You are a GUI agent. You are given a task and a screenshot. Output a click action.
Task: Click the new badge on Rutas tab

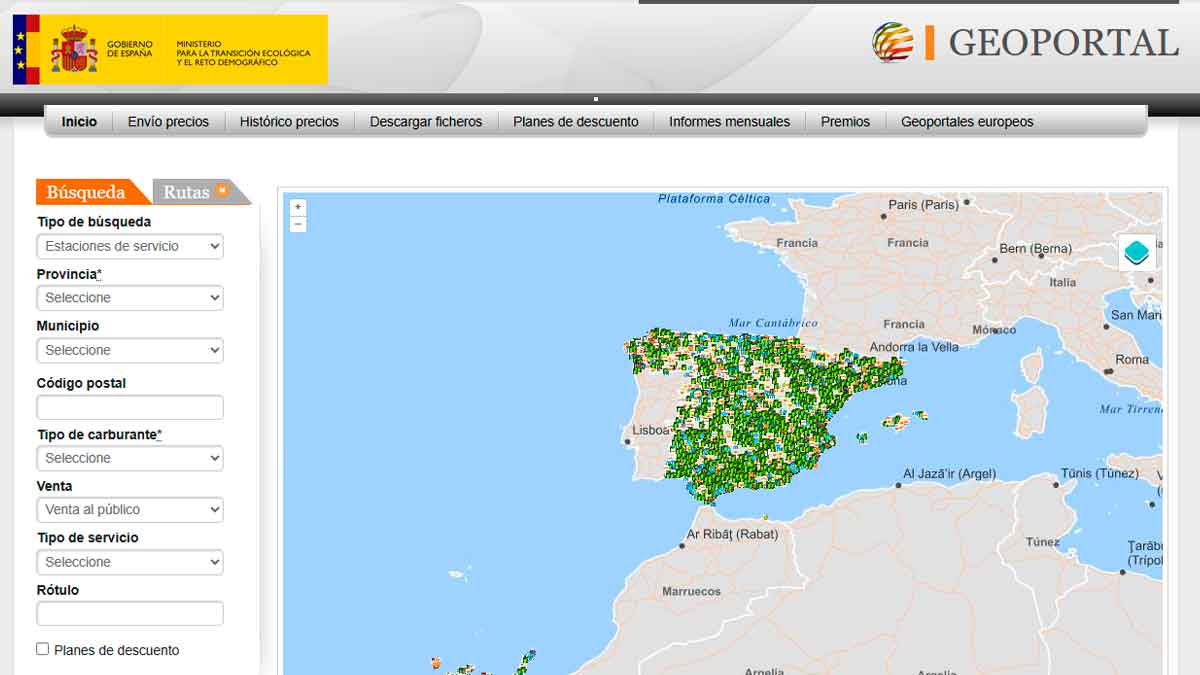pos(222,190)
